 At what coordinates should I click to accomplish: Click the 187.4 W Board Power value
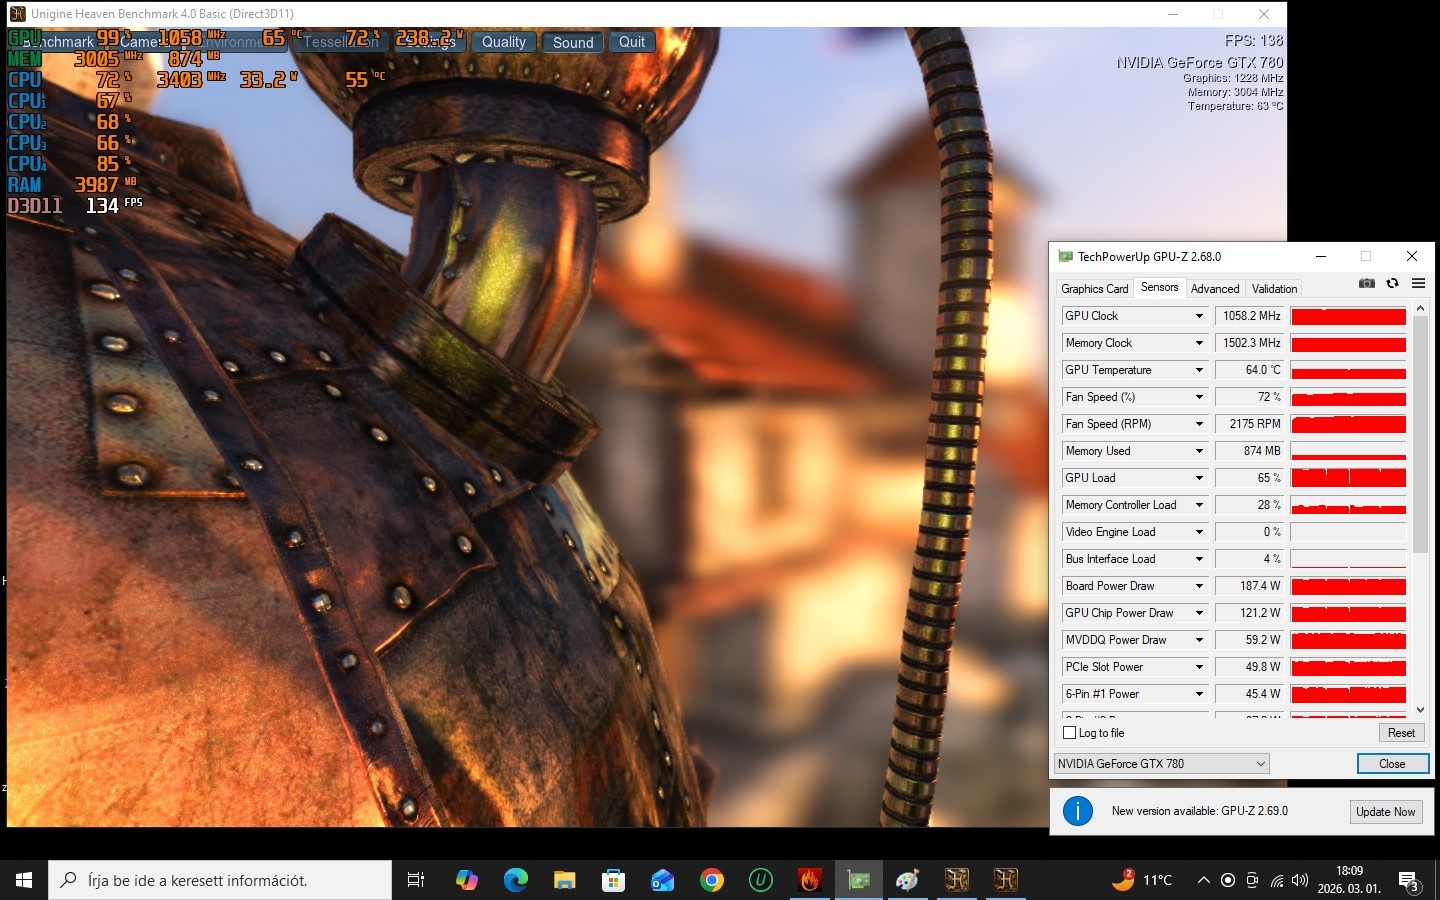point(1250,586)
